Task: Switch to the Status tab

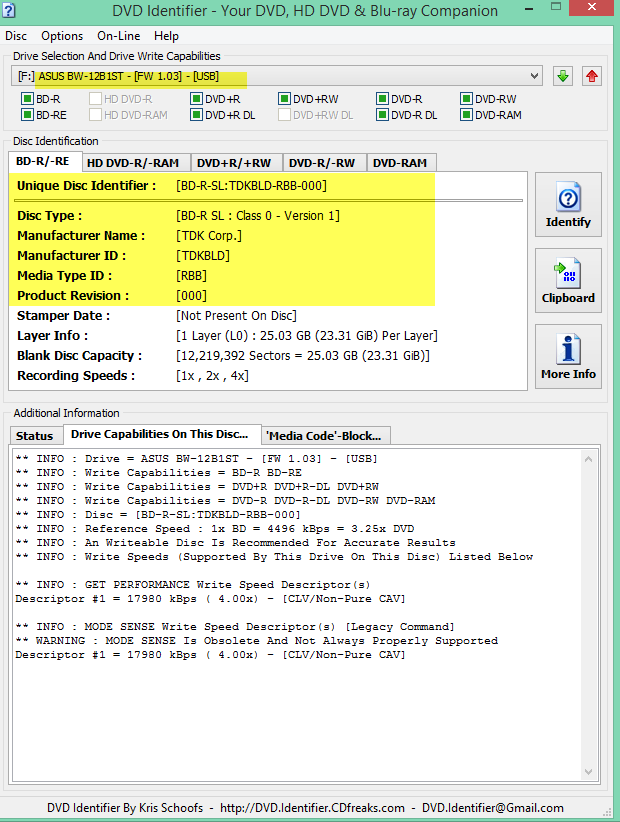Action: pos(35,436)
